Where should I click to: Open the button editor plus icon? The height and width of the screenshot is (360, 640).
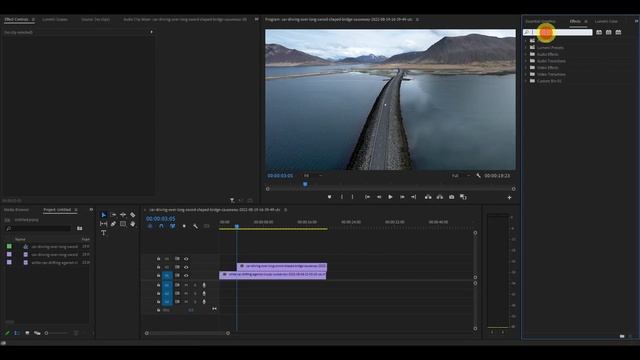[509, 198]
